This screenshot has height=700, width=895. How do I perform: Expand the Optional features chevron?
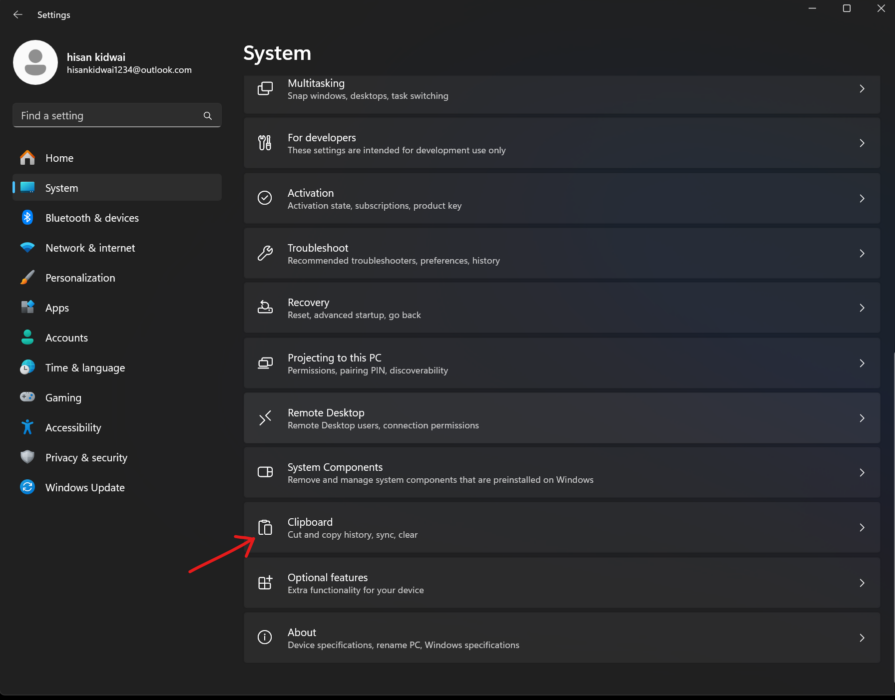tap(861, 582)
